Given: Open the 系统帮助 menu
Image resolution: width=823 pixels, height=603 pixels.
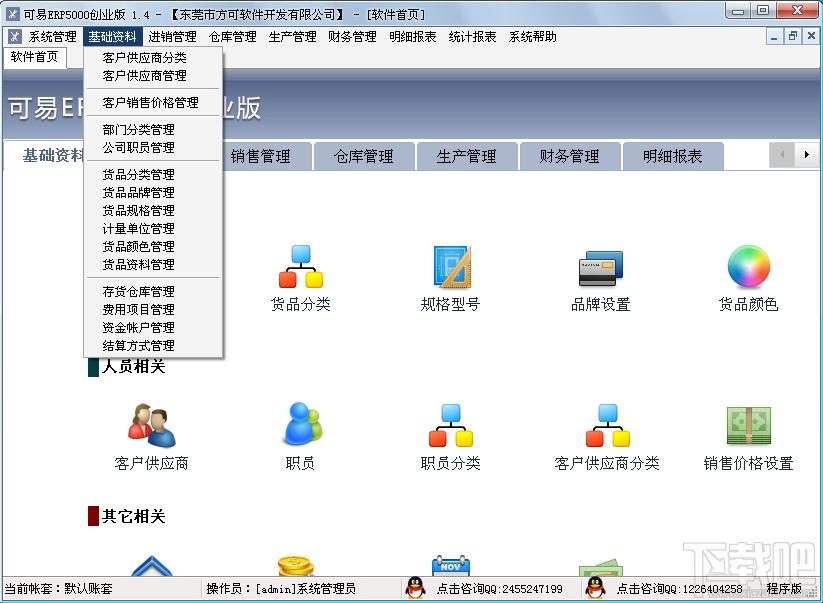Looking at the screenshot, I should pyautogui.click(x=533, y=36).
